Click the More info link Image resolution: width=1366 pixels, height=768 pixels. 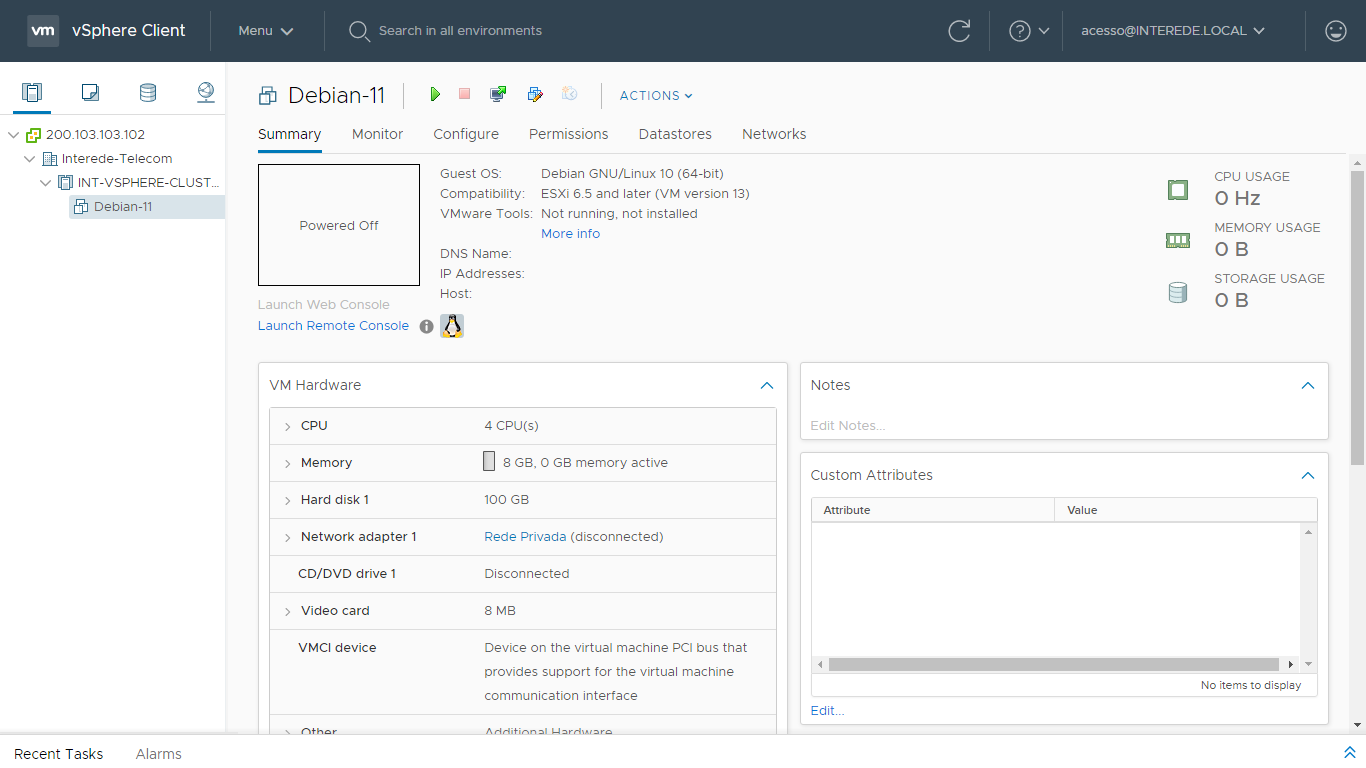point(570,234)
